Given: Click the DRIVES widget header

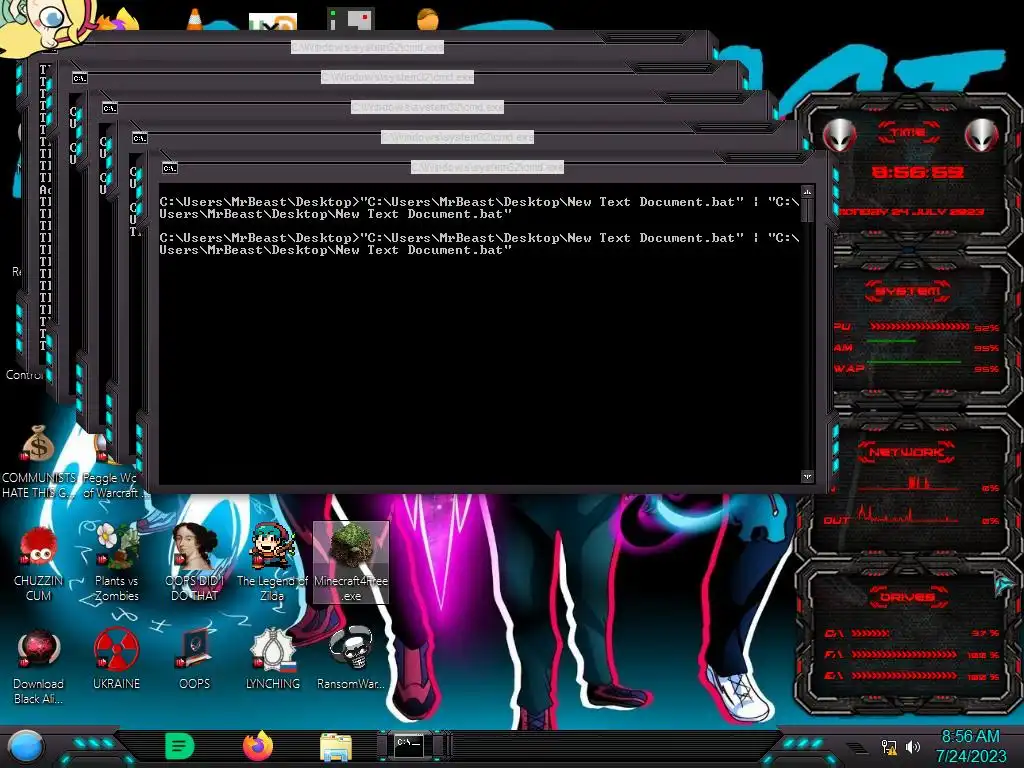Looking at the screenshot, I should tap(908, 597).
